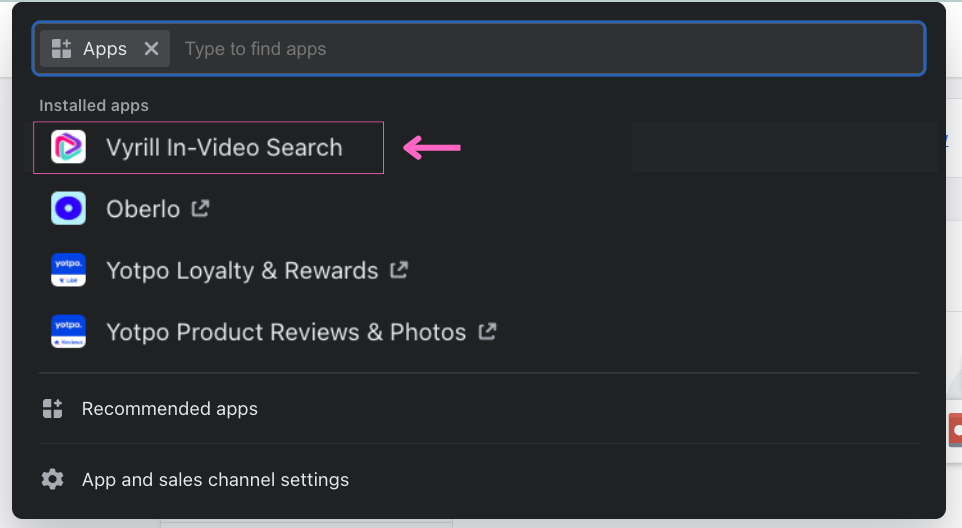Click the Recommended apps grid icon

[x=53, y=408]
